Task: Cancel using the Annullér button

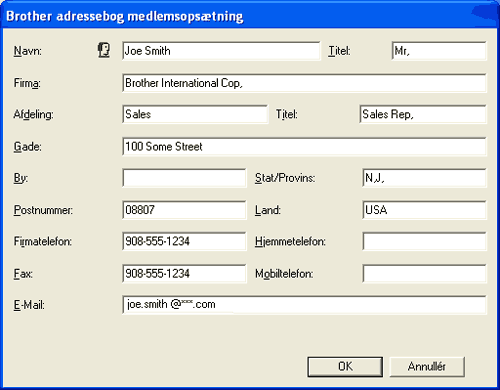Action: (x=427, y=367)
